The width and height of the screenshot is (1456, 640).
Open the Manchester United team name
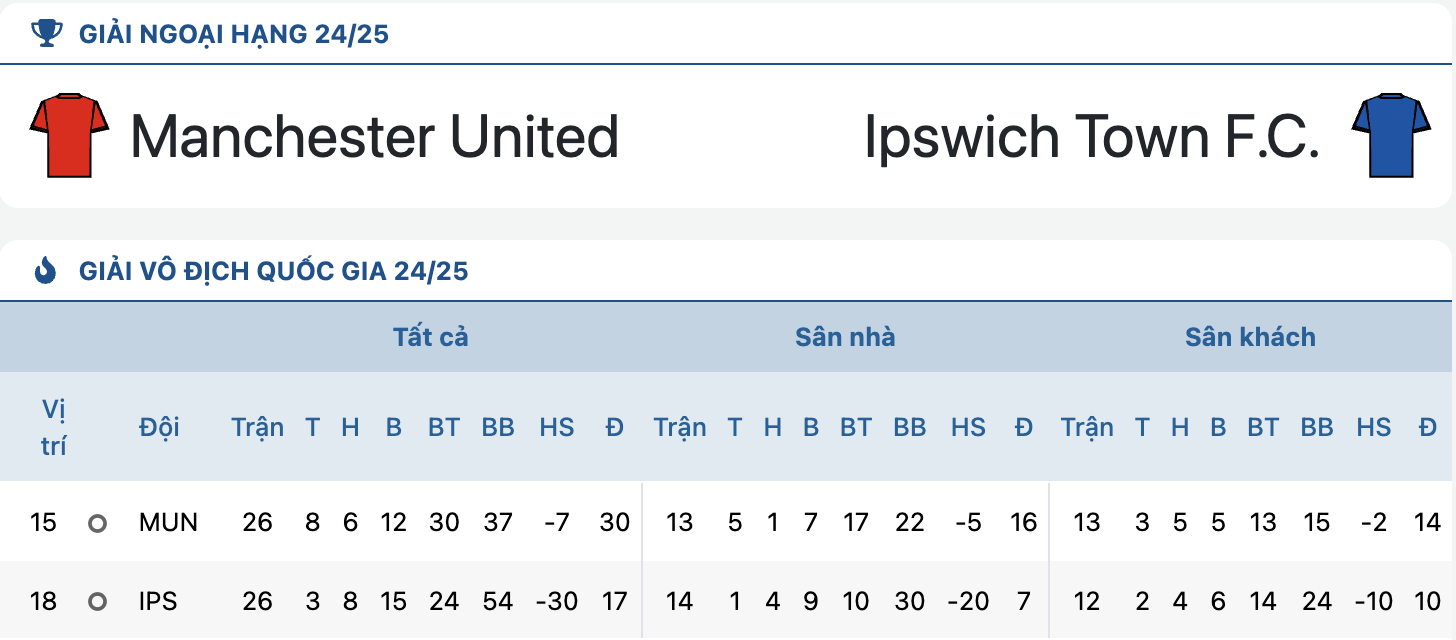point(375,137)
